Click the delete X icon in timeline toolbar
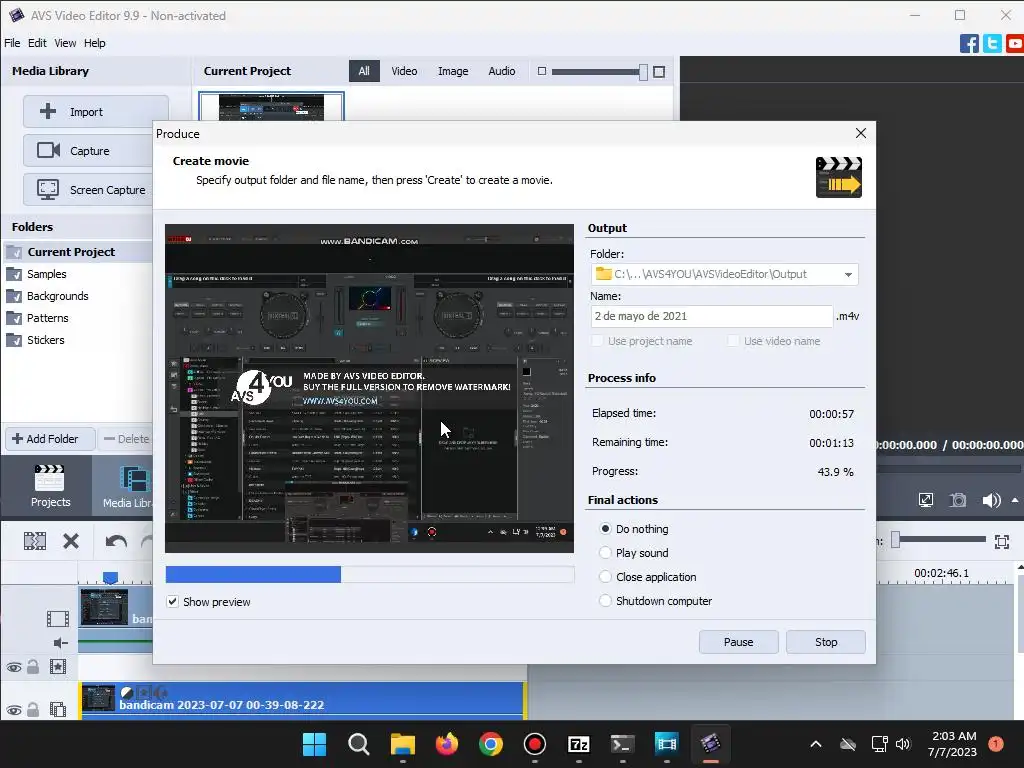 [71, 541]
